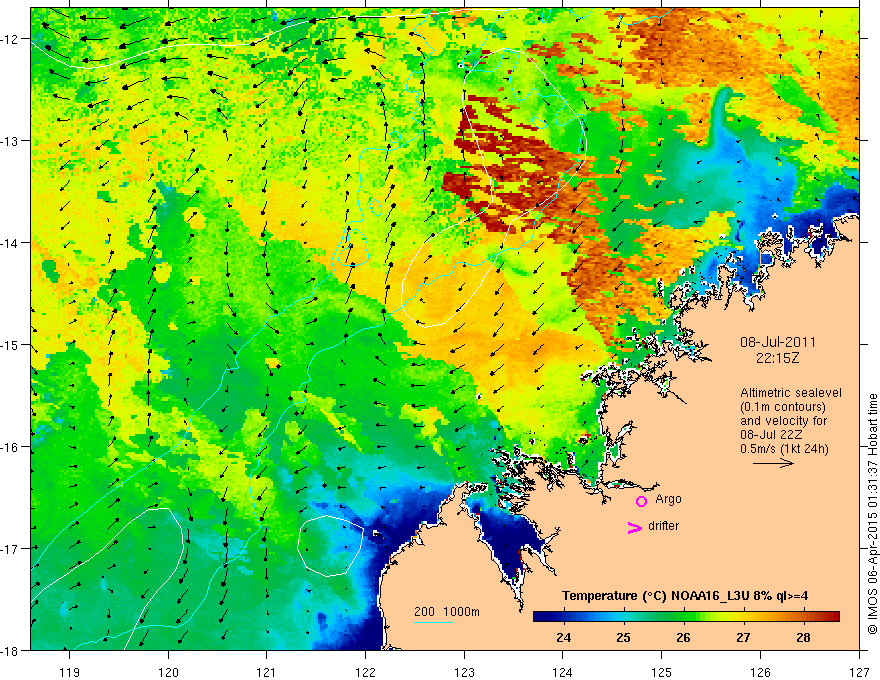Click the 119 longitude axis label
Viewport: 880px width, 680px height.
(70, 672)
